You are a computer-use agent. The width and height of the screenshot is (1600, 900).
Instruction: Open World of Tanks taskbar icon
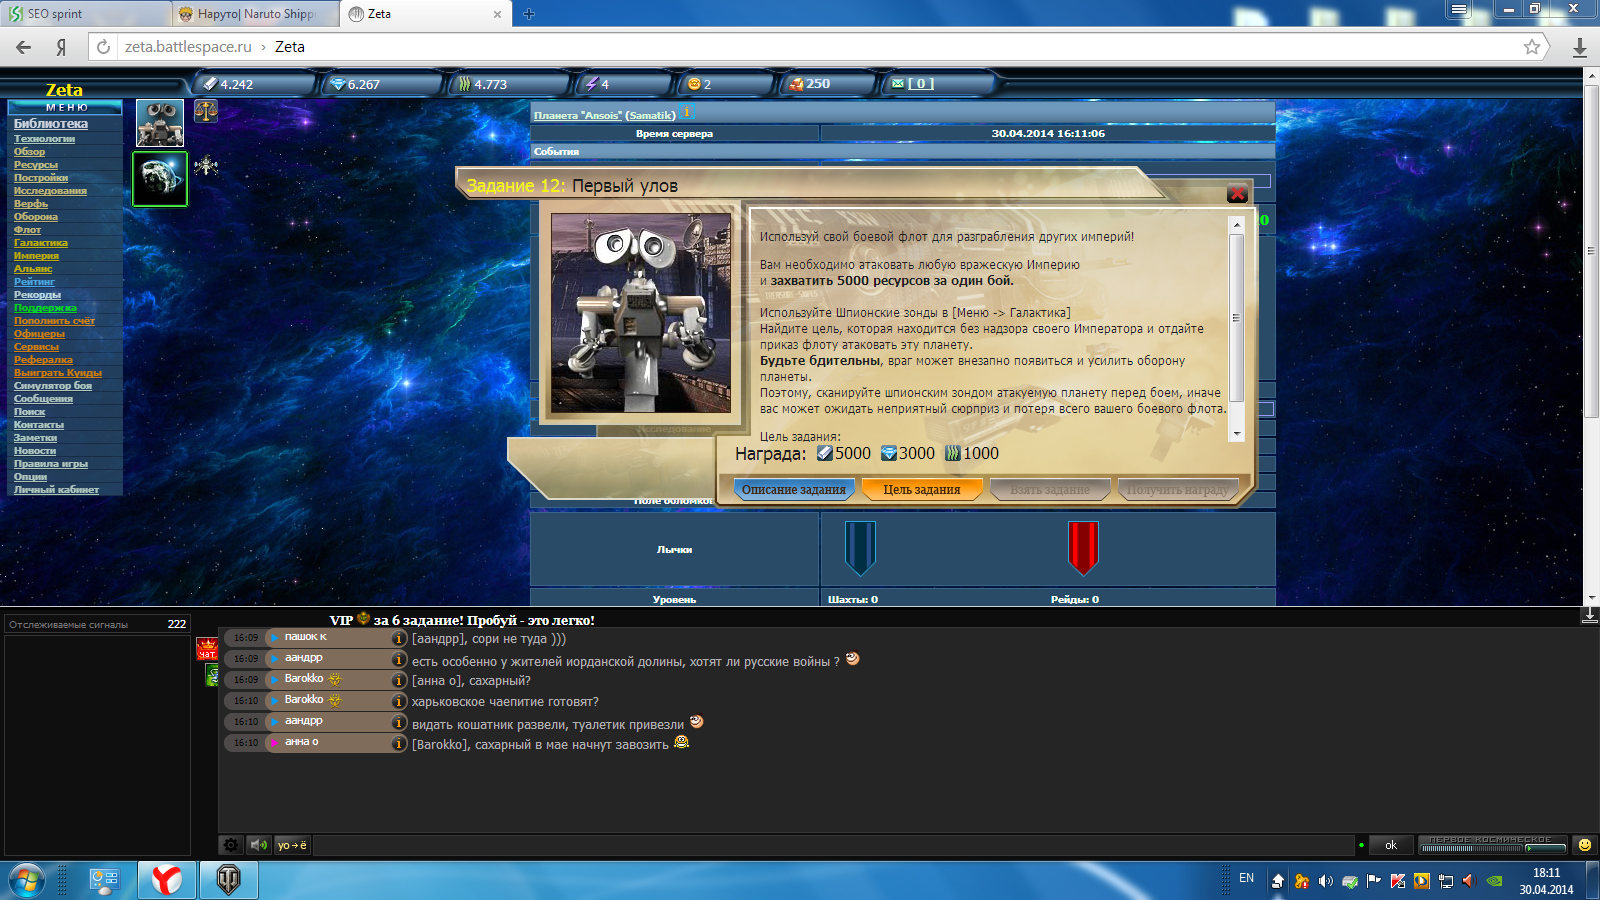click(229, 880)
